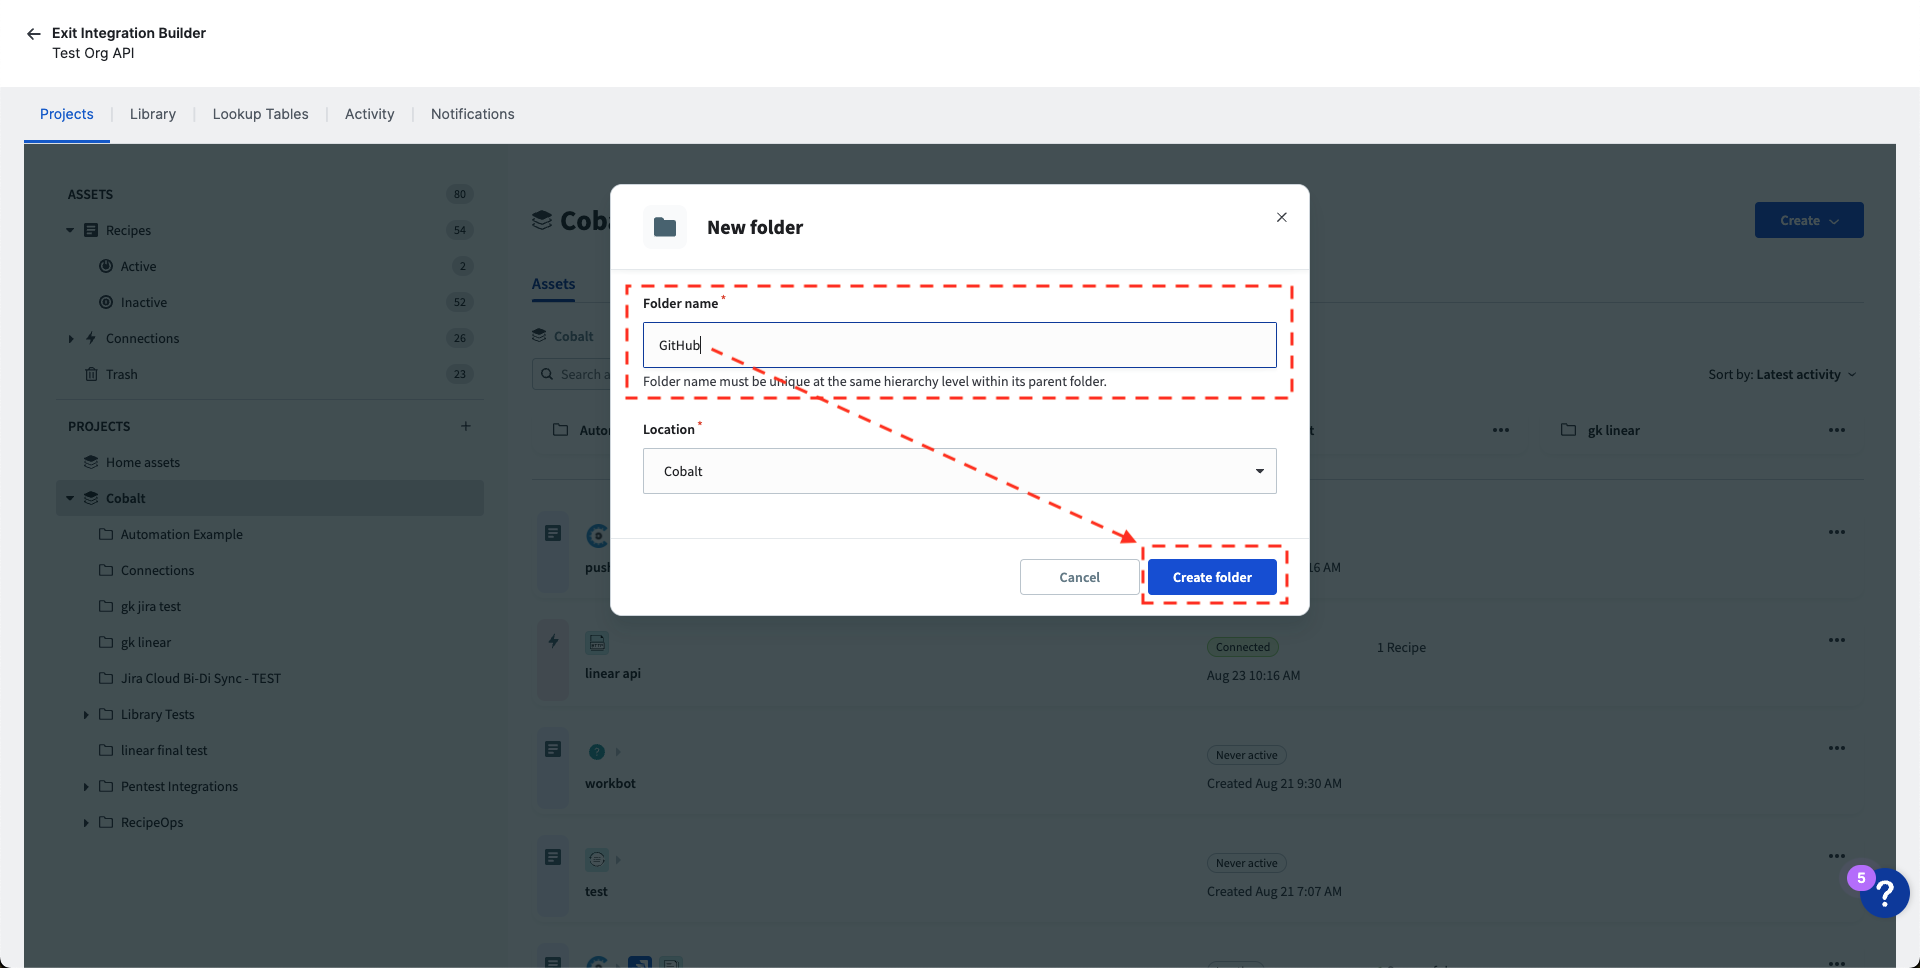
Task: Click the Connections lightning icon
Action: pyautogui.click(x=91, y=338)
